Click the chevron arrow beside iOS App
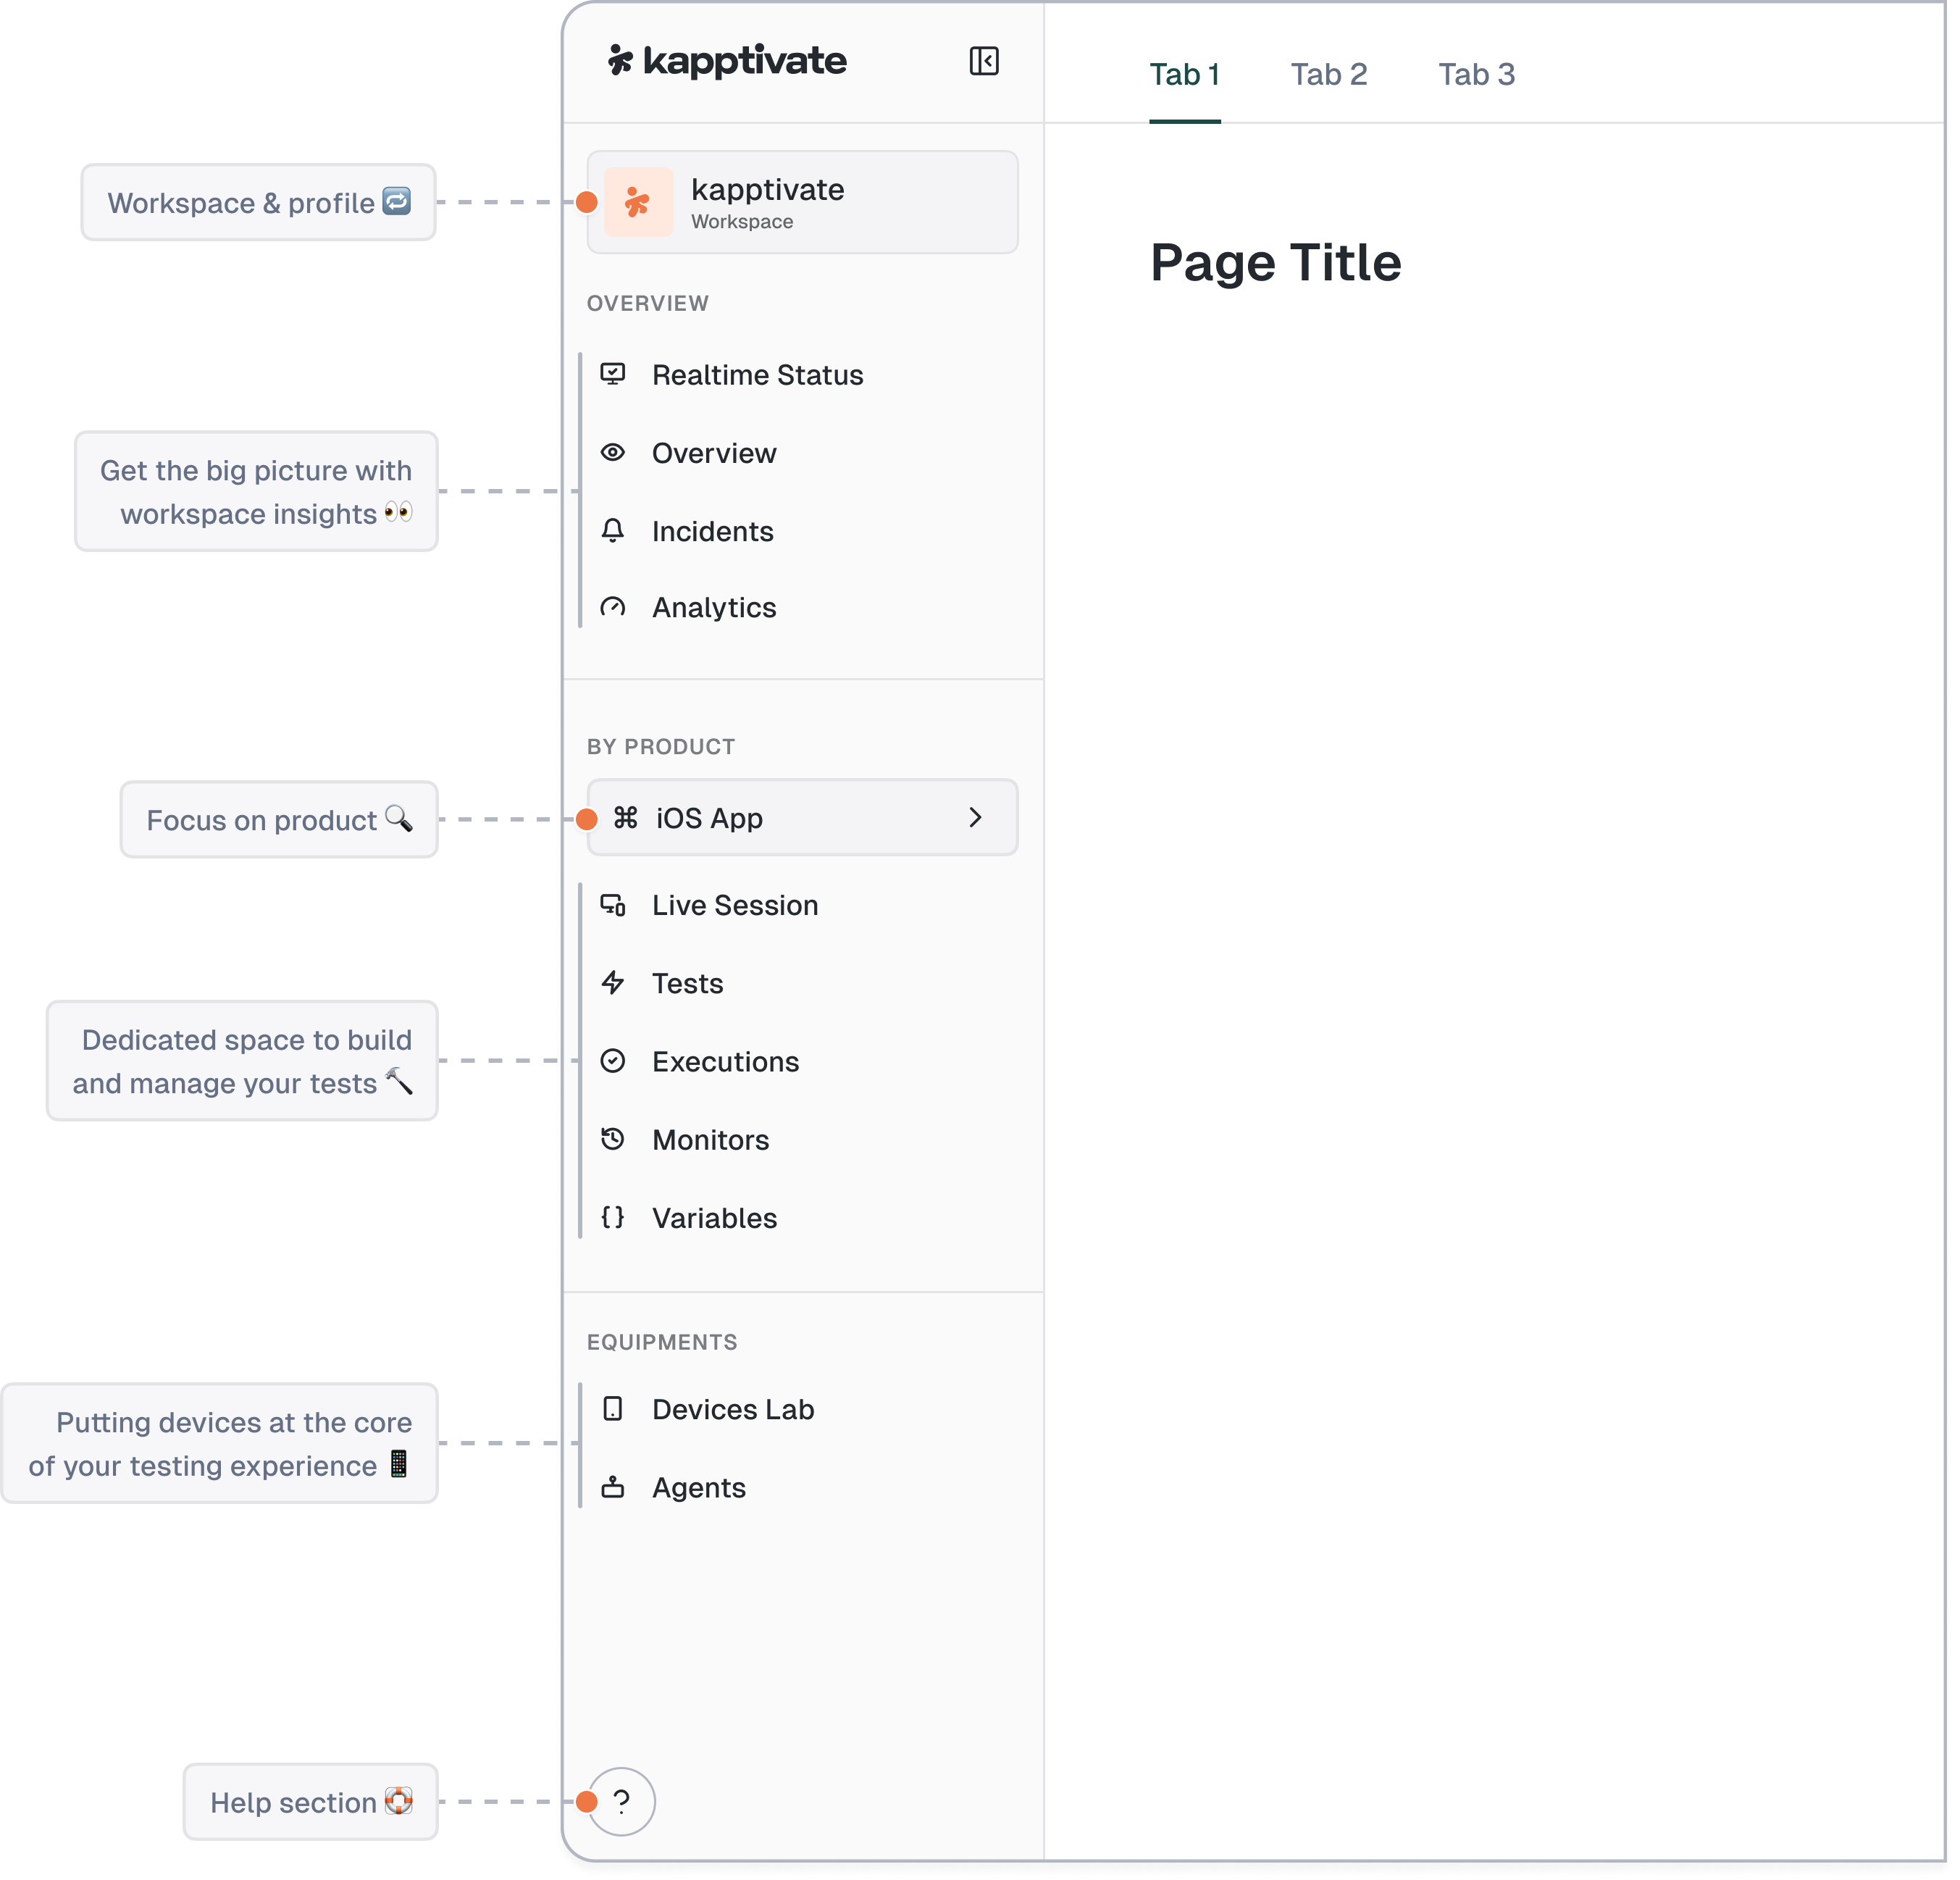This screenshot has width=1960, height=1880. click(x=975, y=818)
